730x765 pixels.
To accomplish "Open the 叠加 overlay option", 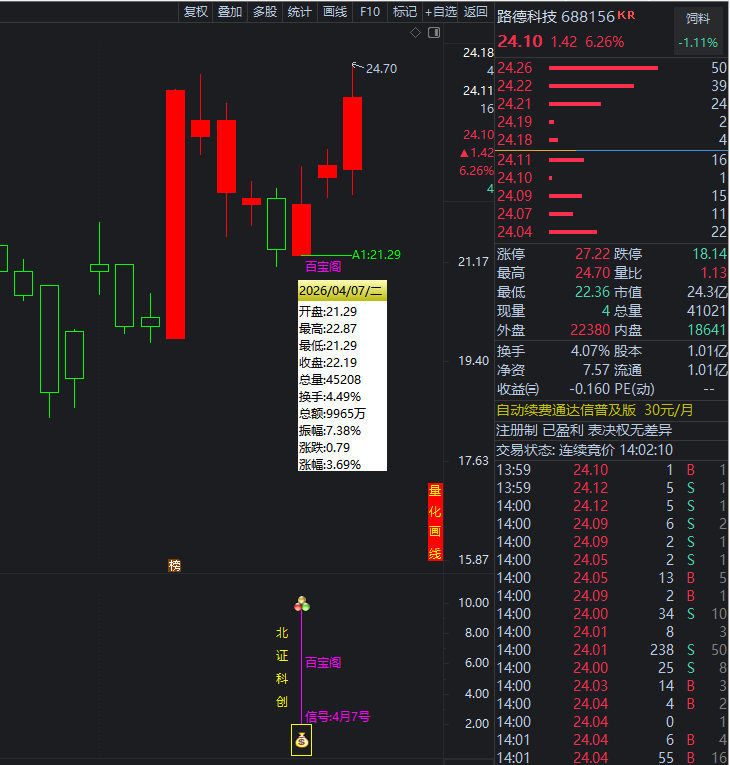I will click(230, 12).
